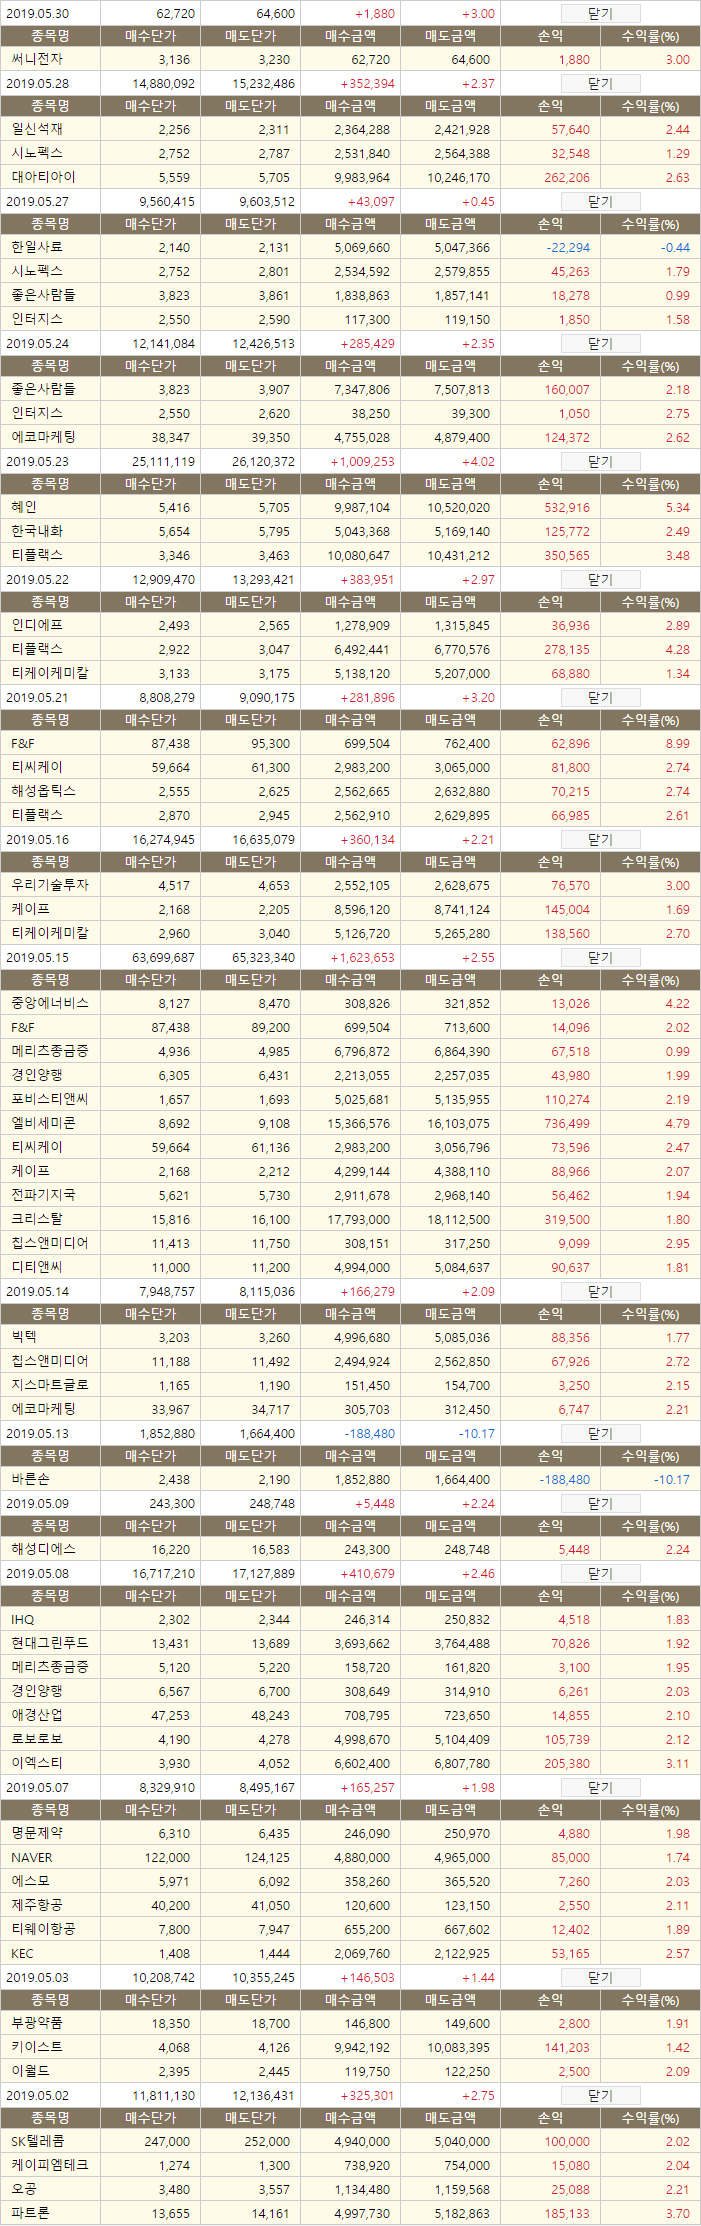The height and width of the screenshot is (2226, 701).
Task: Click 닫기 in the 2019.05.27 row
Action: [x=600, y=202]
